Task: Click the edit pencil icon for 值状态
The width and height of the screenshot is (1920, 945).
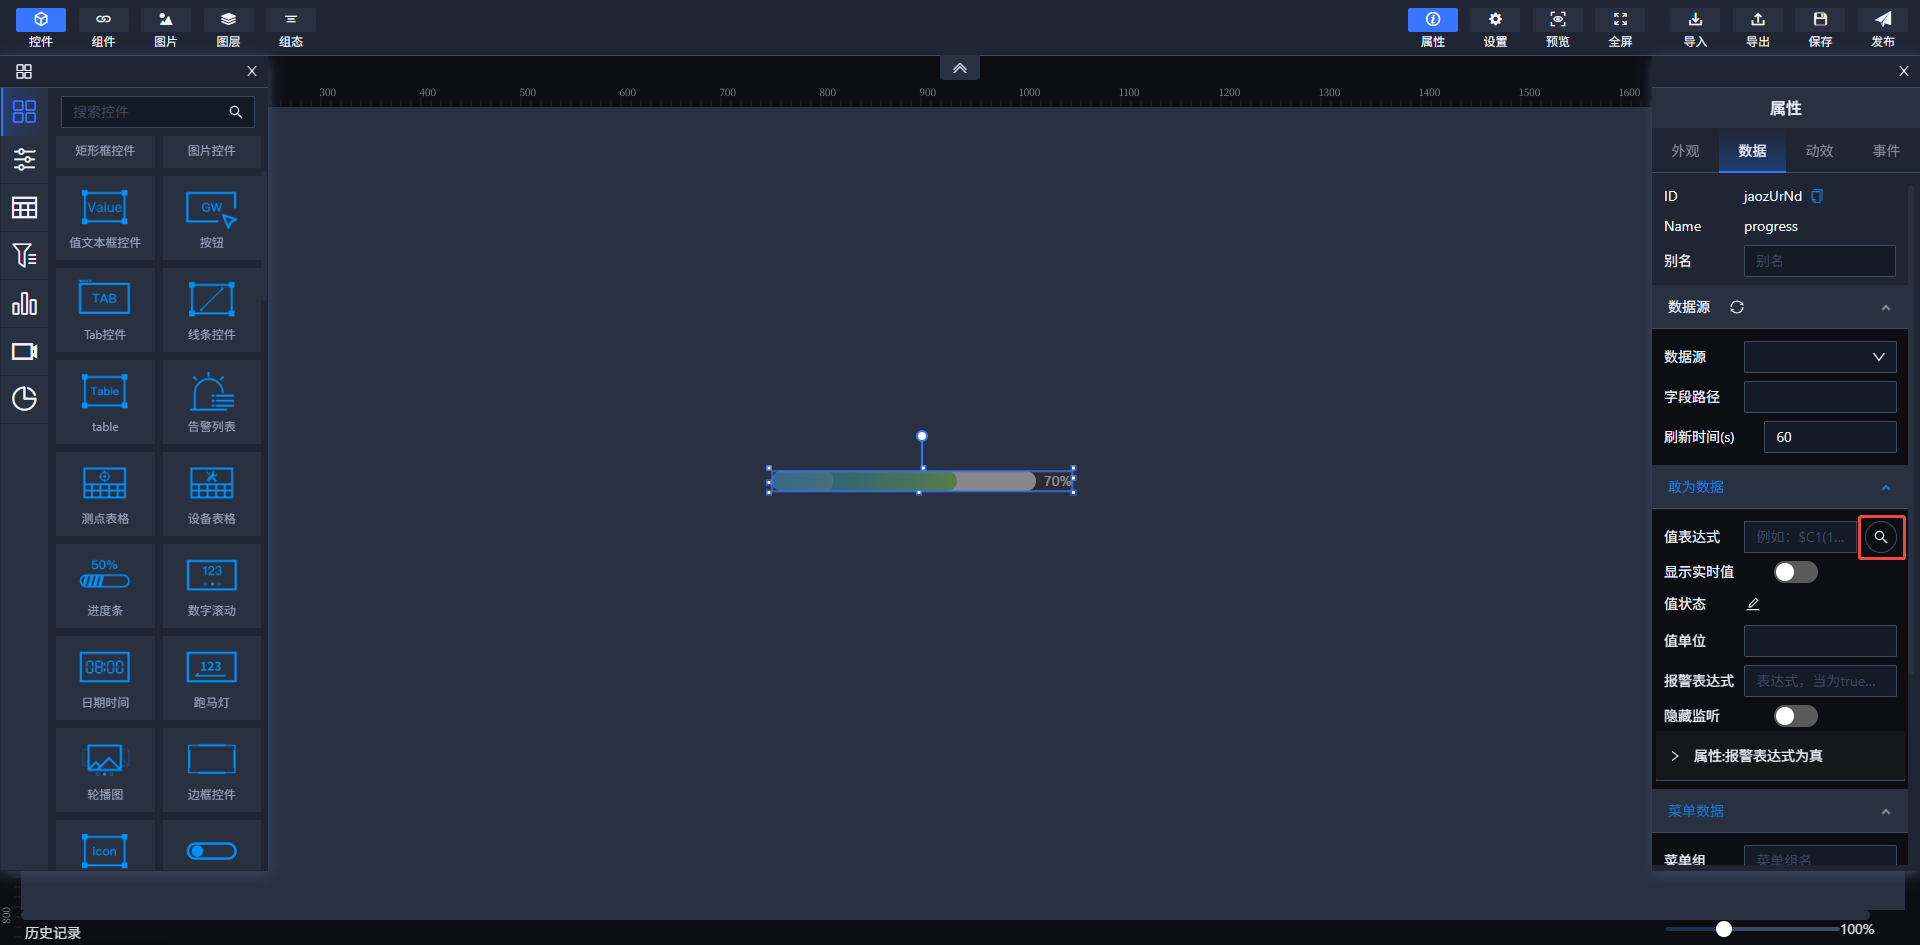Action: (x=1753, y=604)
